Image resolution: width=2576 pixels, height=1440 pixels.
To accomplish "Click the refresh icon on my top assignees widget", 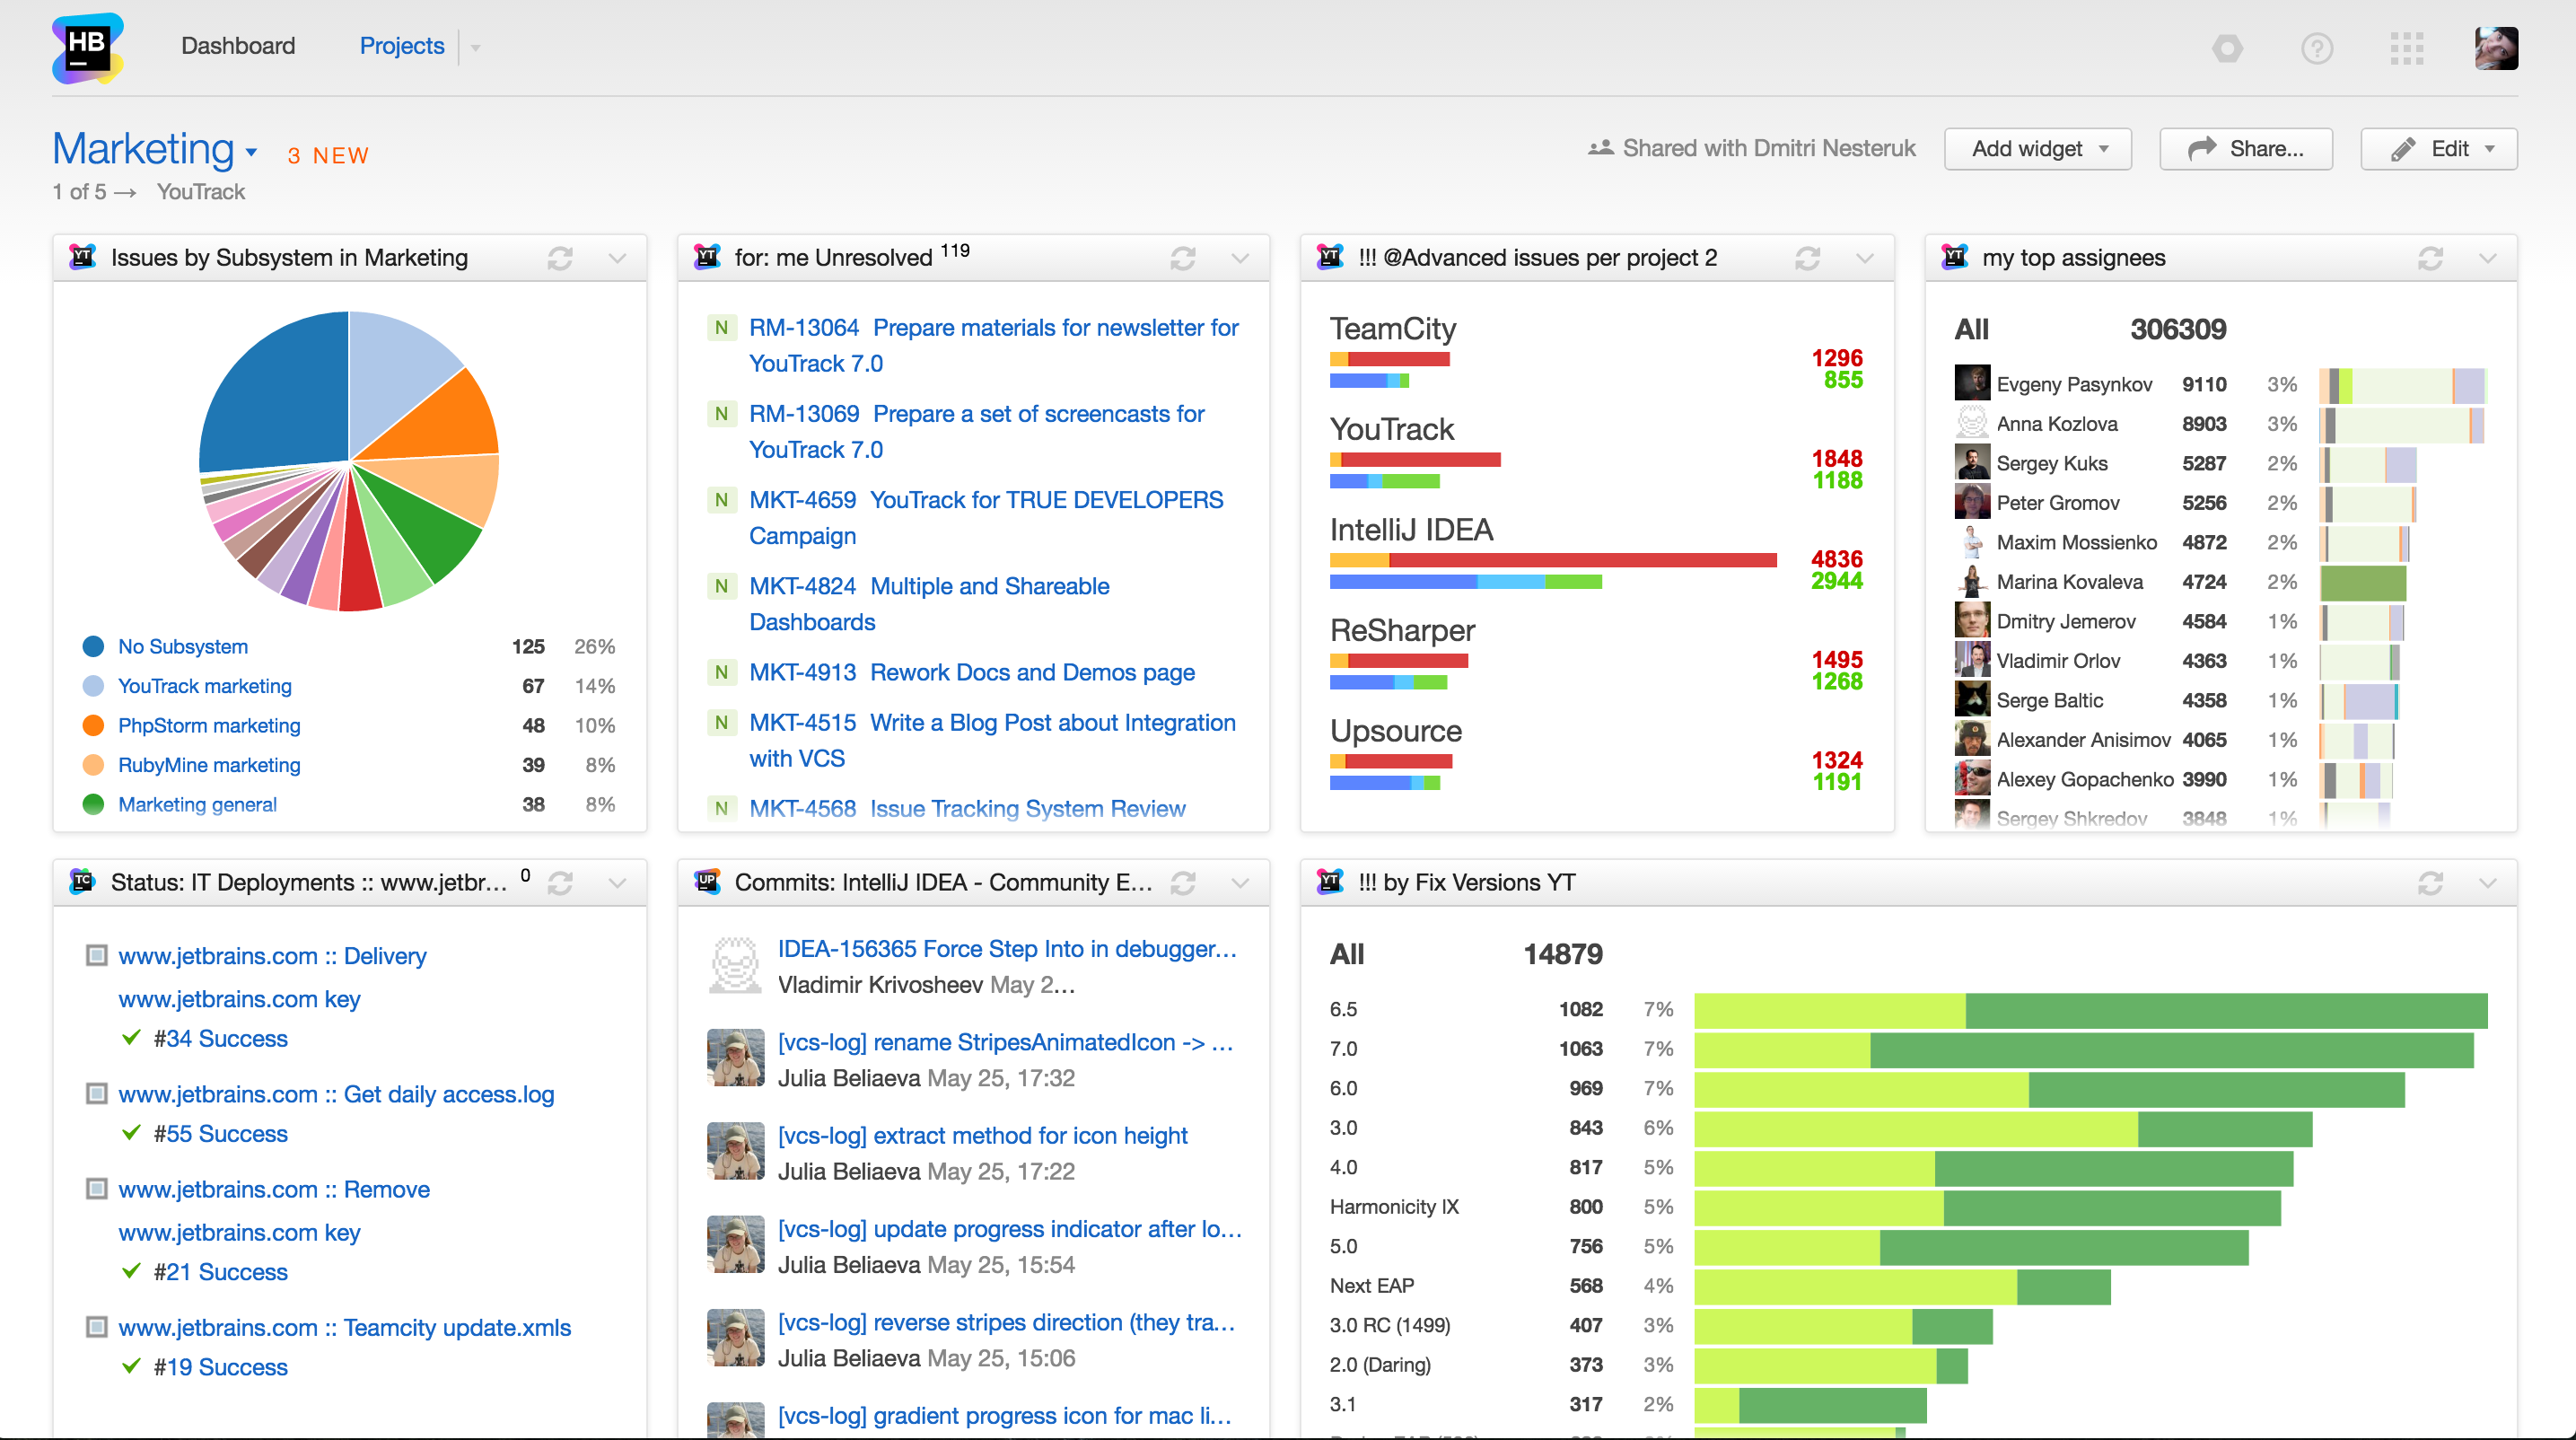I will click(x=2431, y=255).
